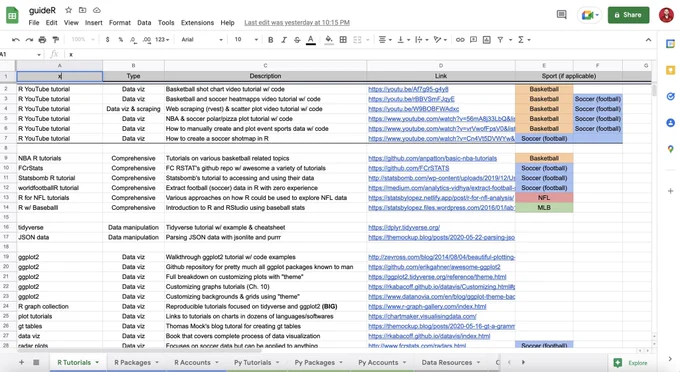
Task: Increase decimal places
Action: (x=147, y=40)
